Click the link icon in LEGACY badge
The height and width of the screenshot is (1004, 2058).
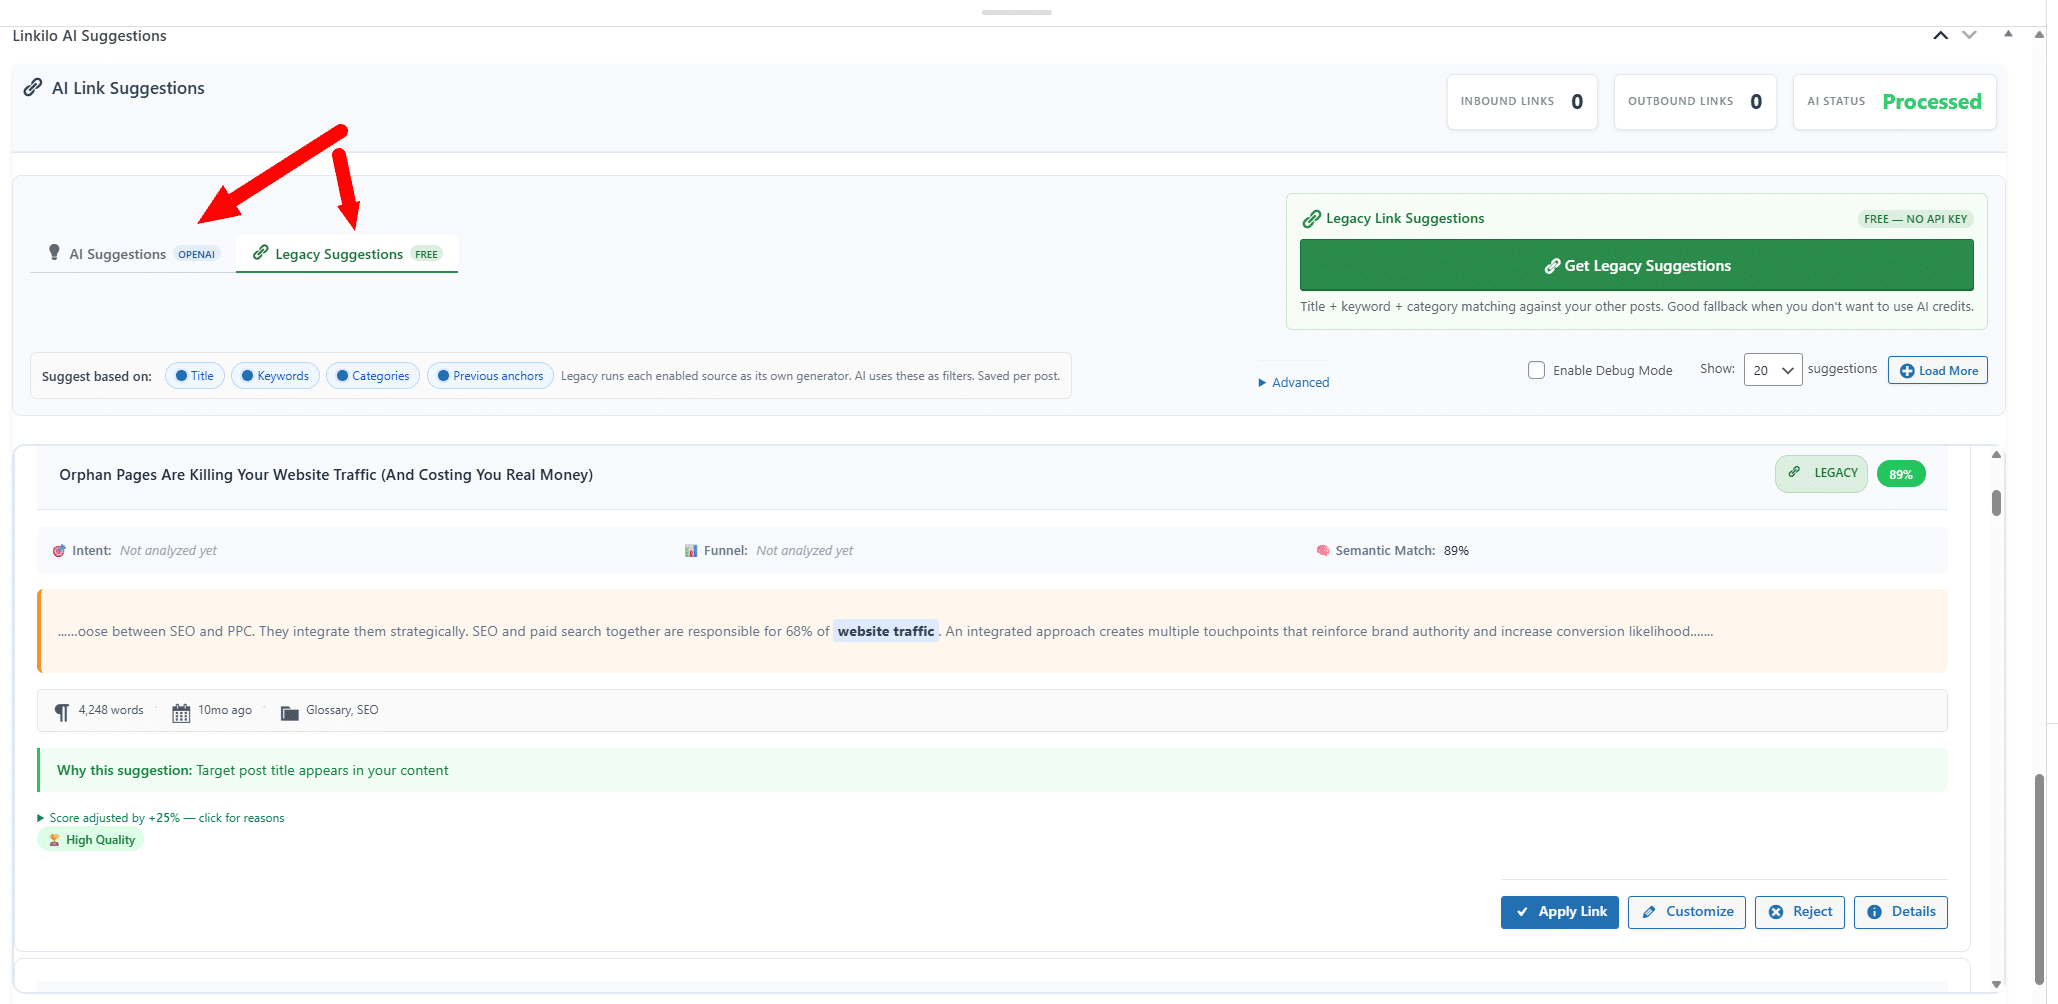pyautogui.click(x=1794, y=472)
